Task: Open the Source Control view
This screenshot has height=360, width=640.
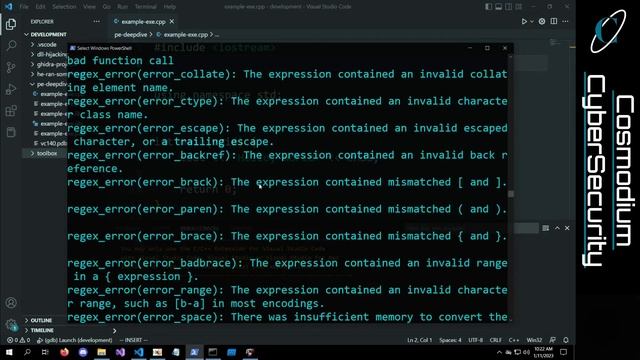Action: coord(11,67)
